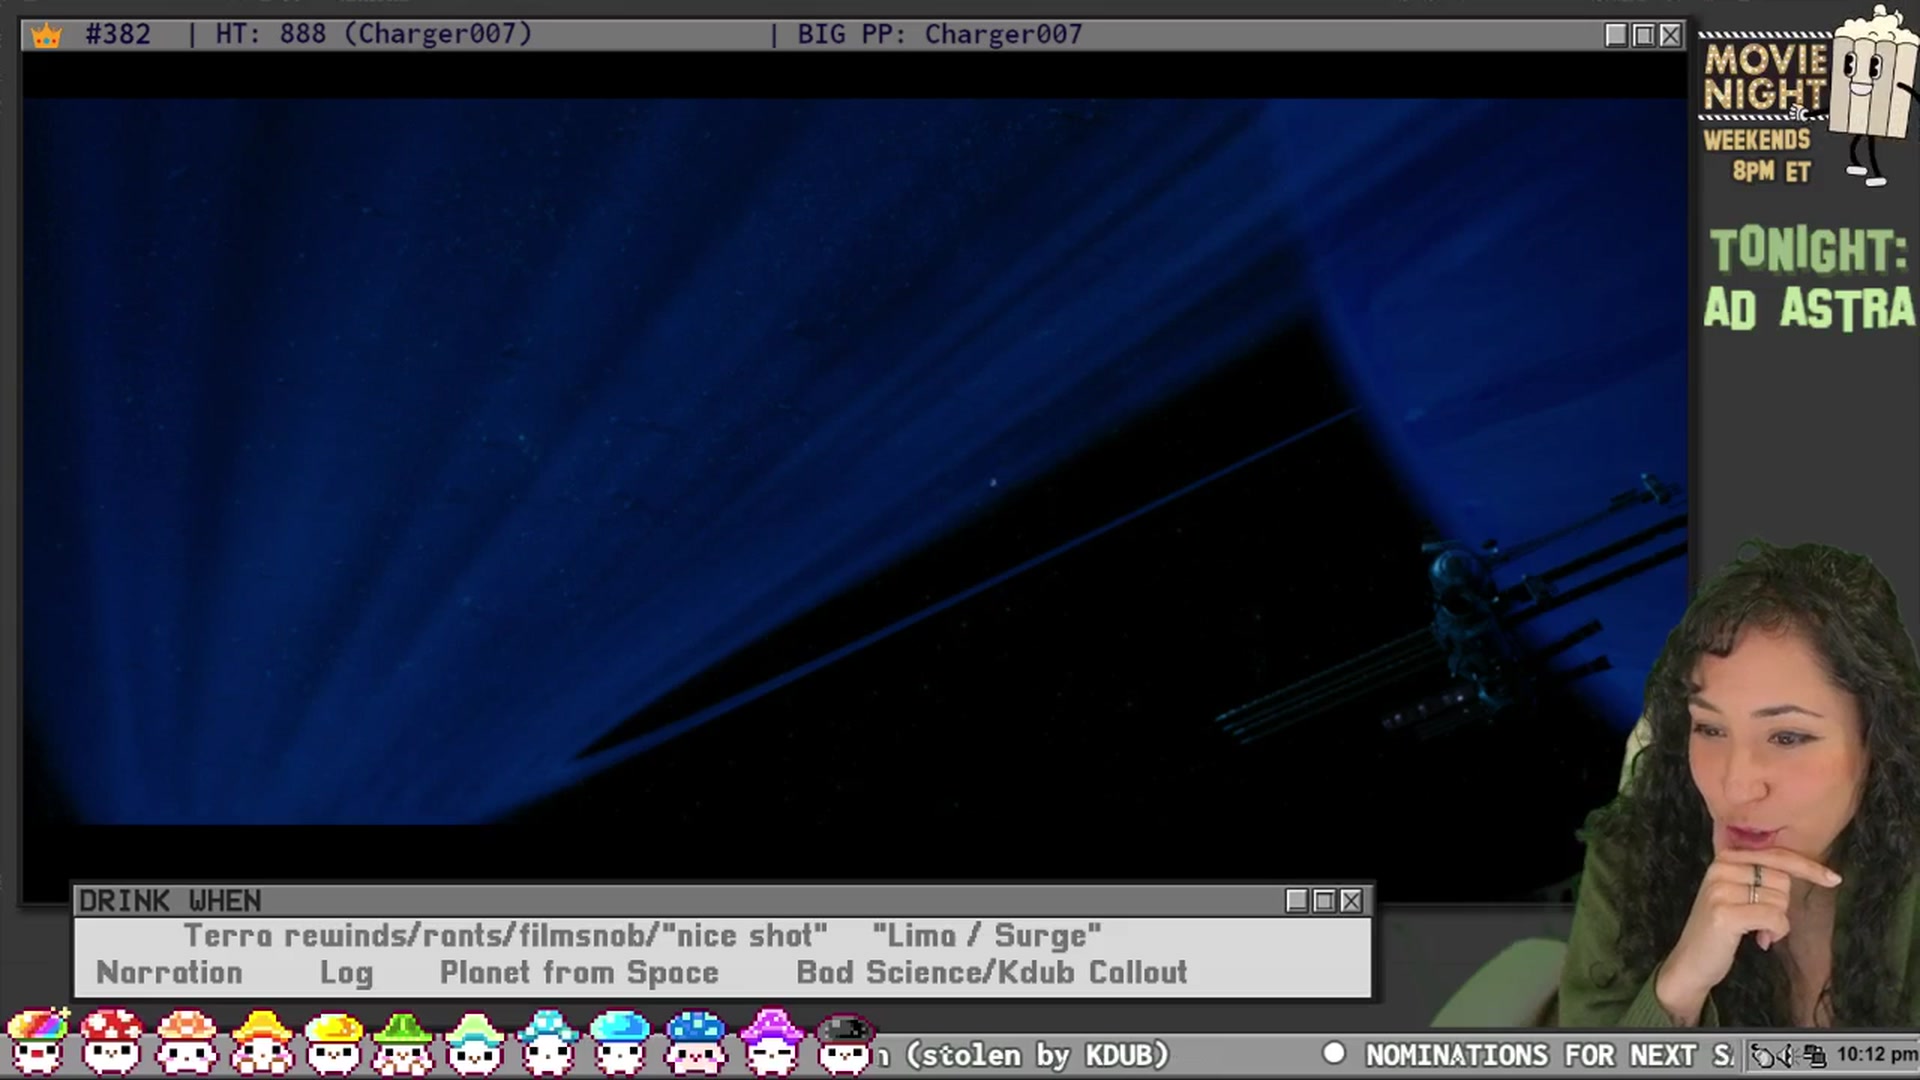Click the yellow-orange pointed mushroom character

(x=261, y=1042)
